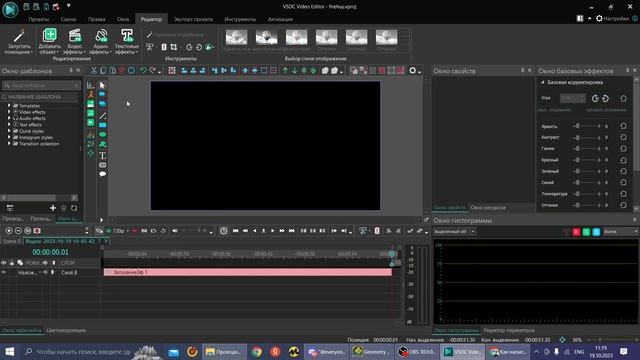Viewport: 640px width, 360px height.
Task: Launch the wizard via Запустить помощник
Action: tap(19, 41)
